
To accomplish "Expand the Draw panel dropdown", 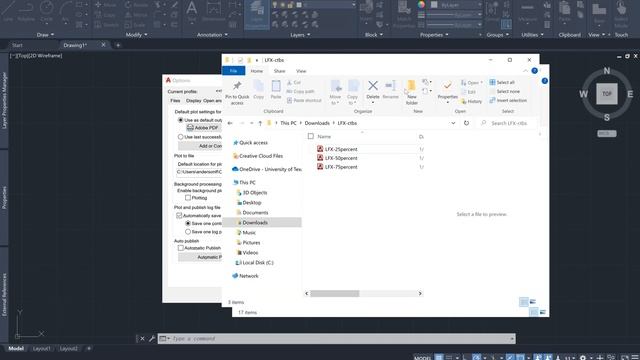I will 45,35.
